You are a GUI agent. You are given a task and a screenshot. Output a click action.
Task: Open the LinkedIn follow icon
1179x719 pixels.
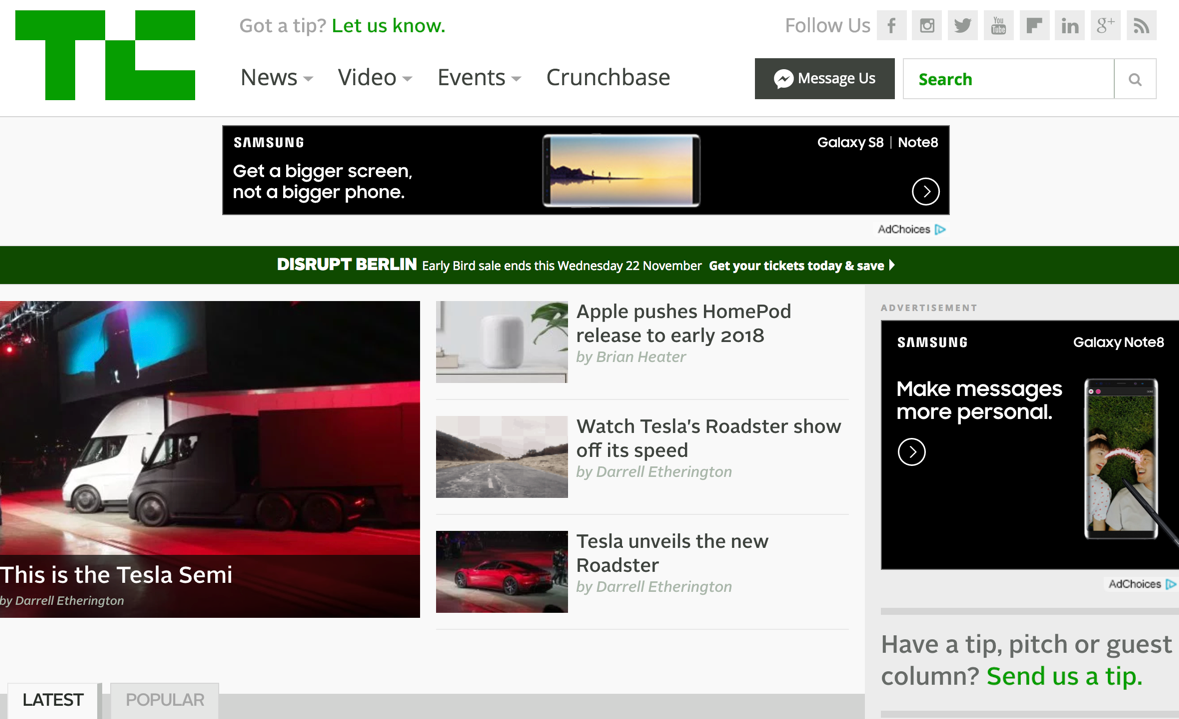1070,26
